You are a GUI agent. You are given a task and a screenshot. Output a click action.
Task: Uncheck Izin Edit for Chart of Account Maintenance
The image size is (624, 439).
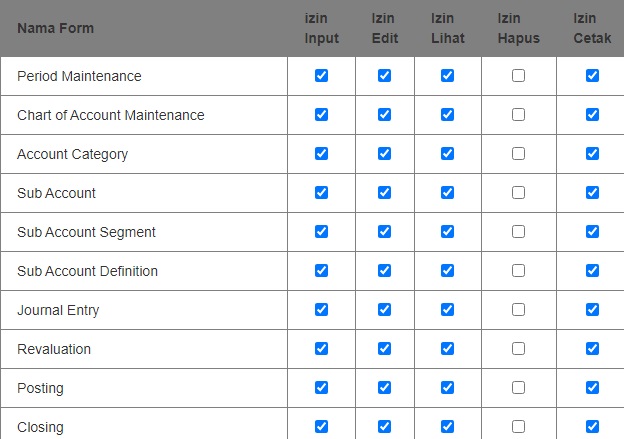[384, 115]
